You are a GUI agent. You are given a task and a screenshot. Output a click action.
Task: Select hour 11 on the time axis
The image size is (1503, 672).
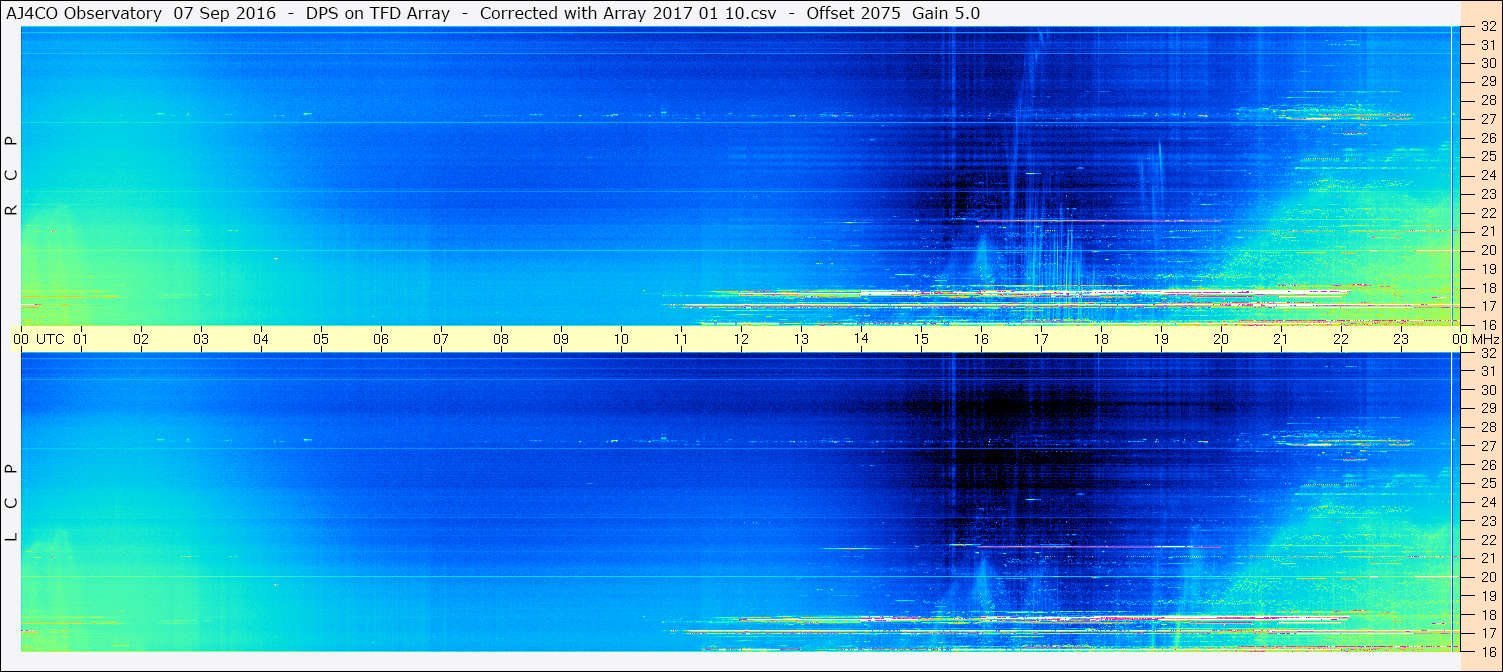tap(681, 339)
